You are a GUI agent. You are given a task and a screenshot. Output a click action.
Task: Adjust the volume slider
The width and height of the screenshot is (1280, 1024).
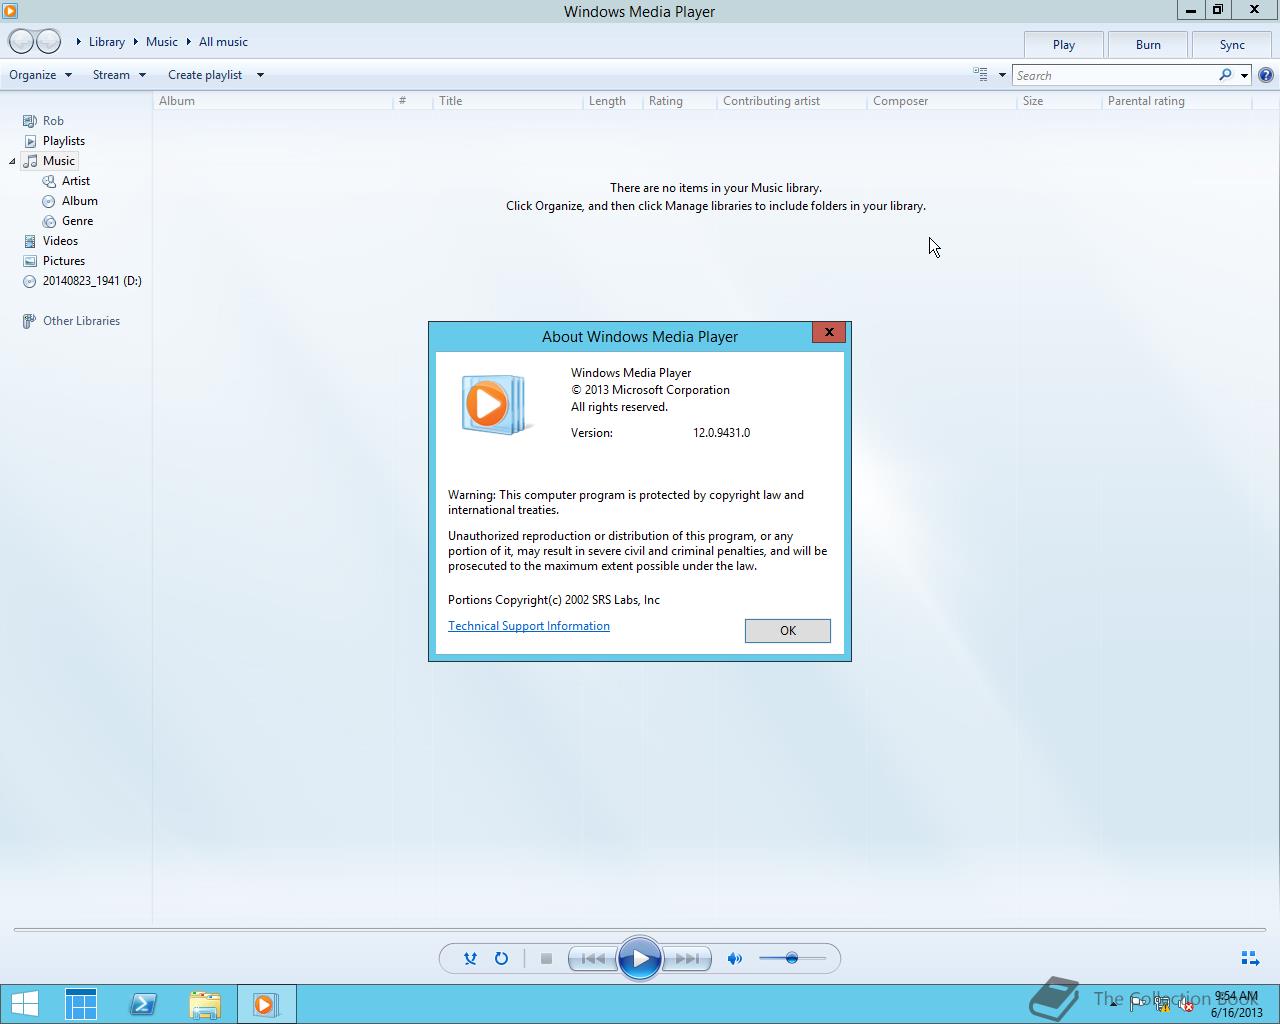792,958
